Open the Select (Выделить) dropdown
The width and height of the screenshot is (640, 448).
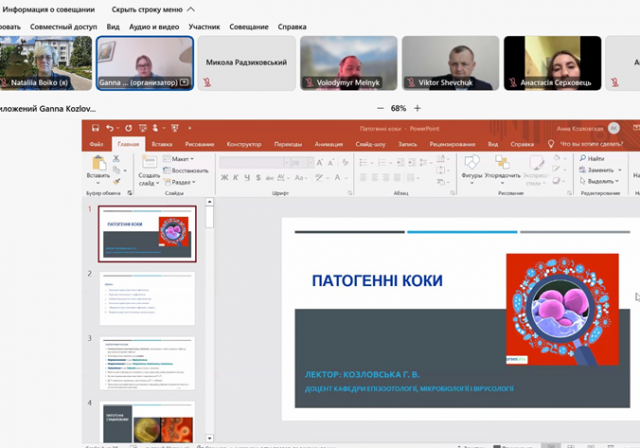tap(602, 182)
